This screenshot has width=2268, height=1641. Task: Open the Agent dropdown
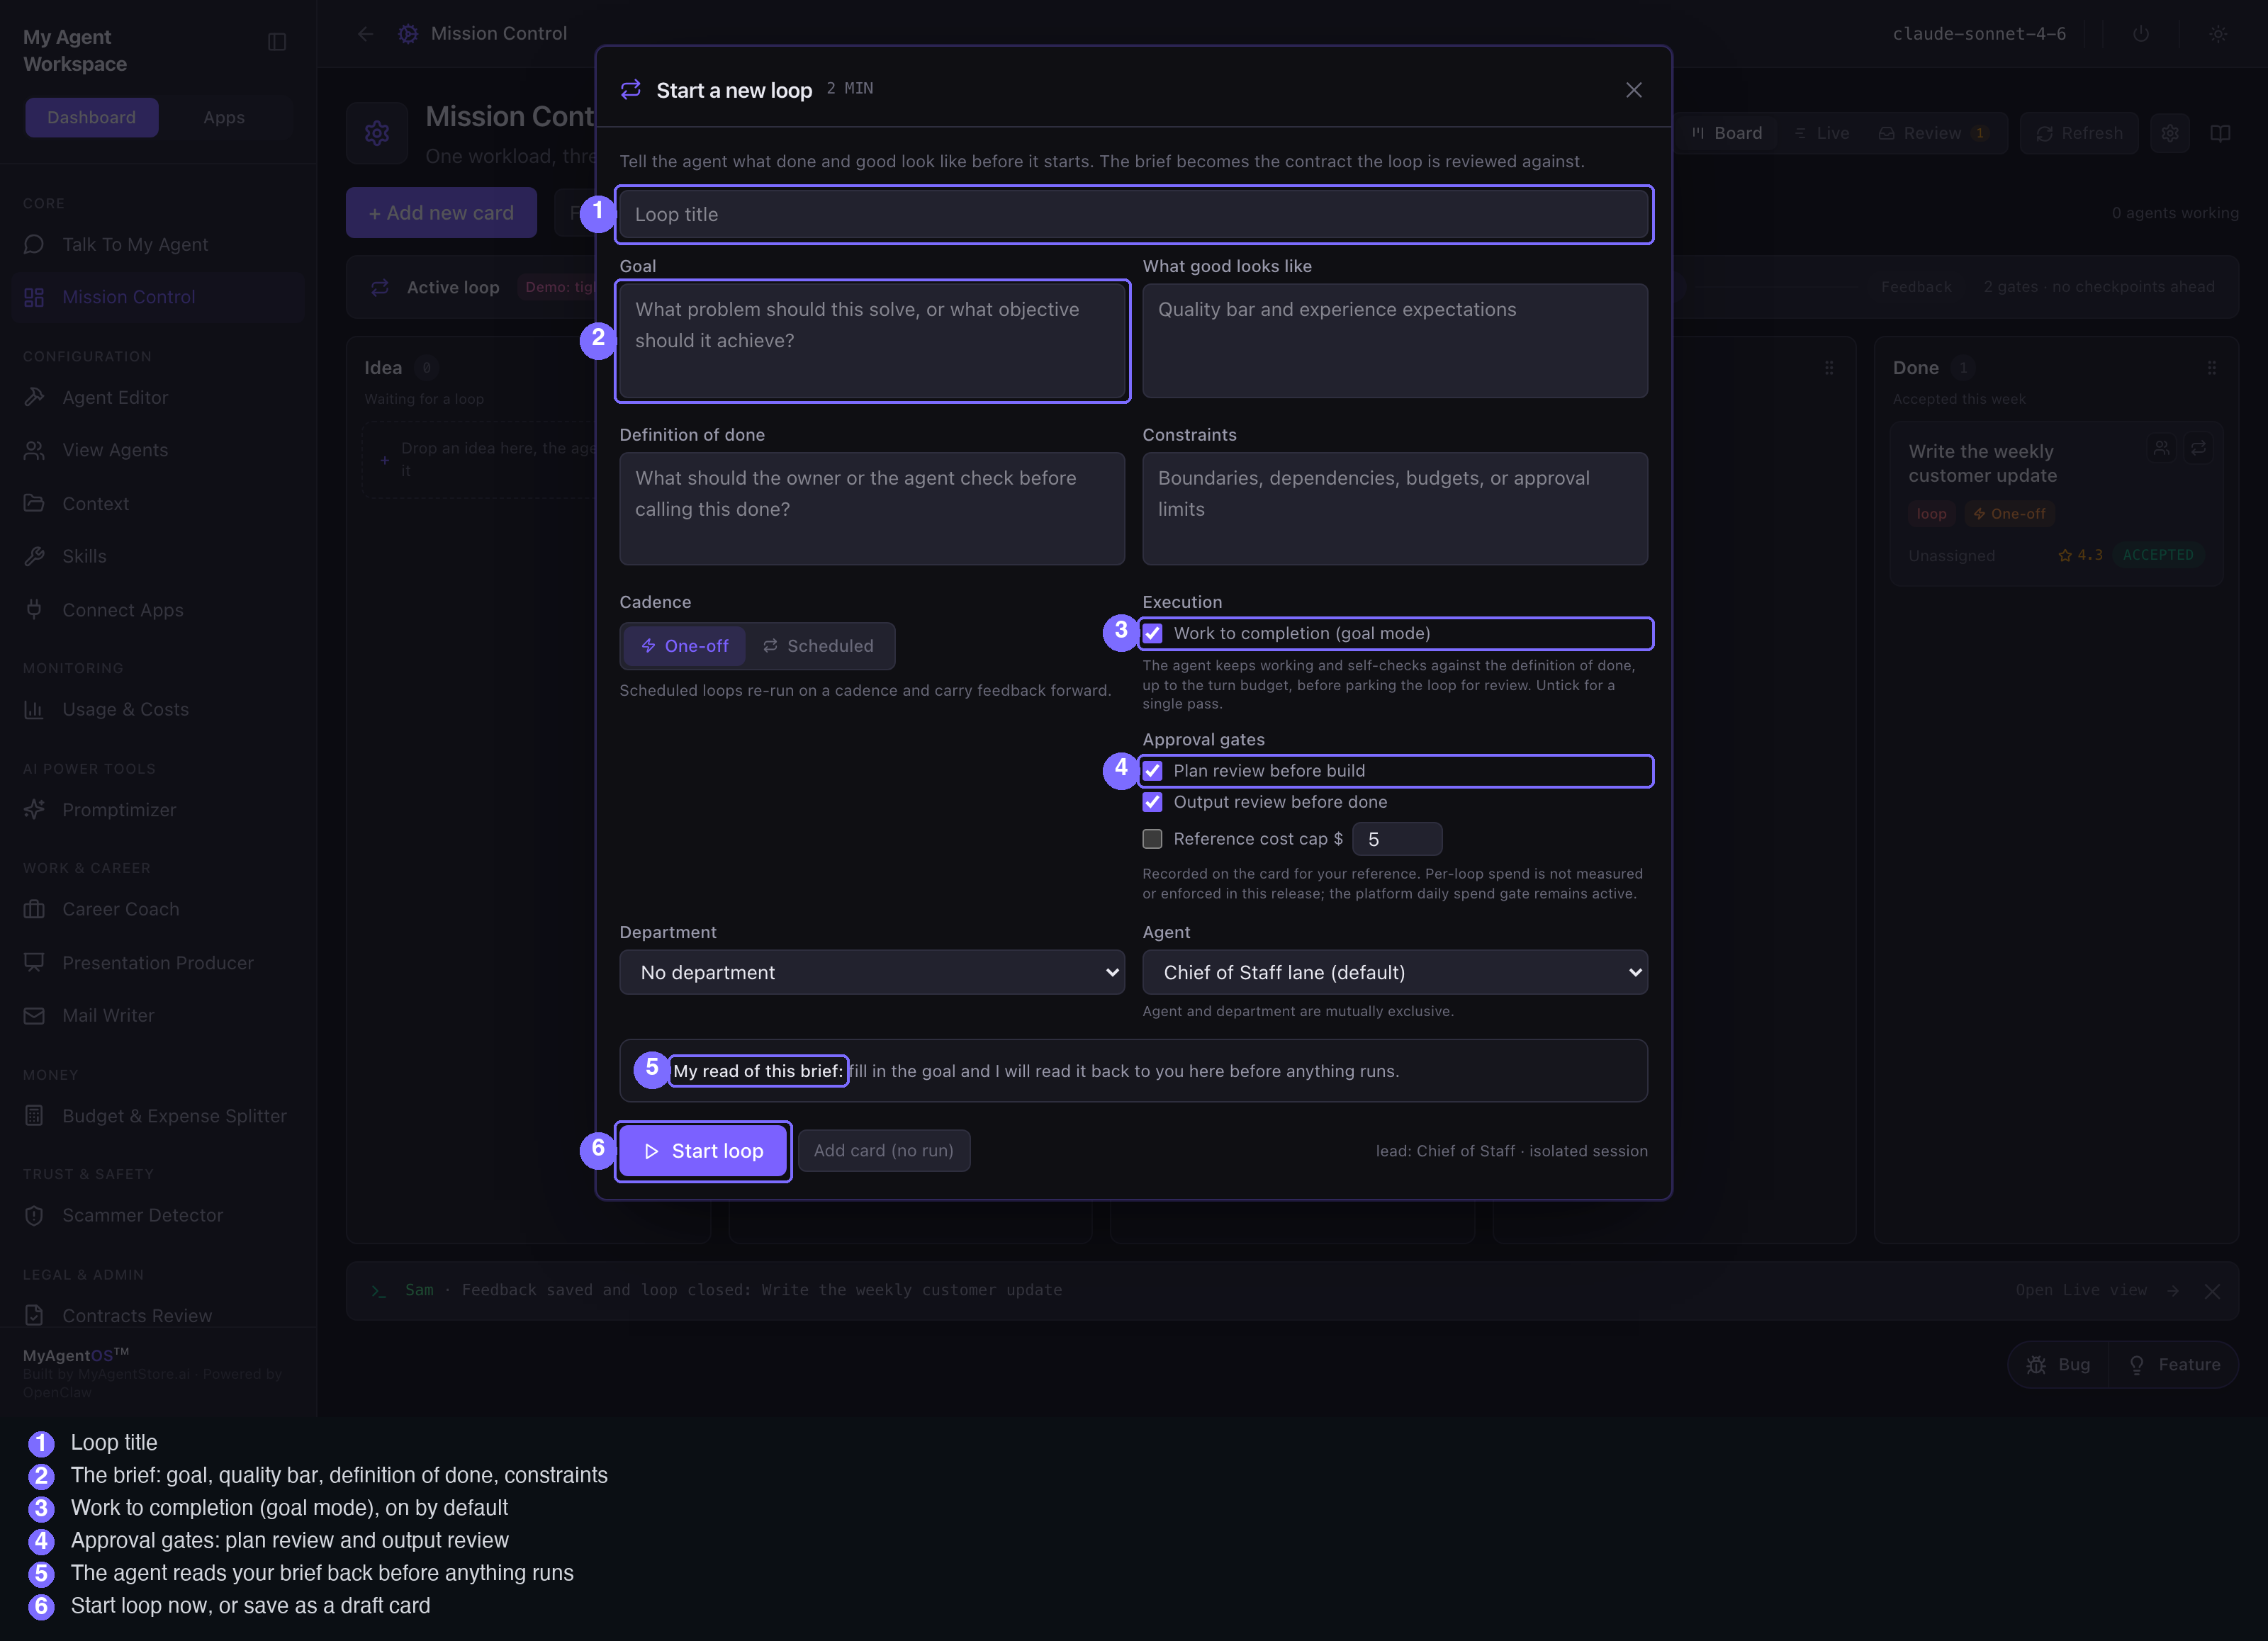pyautogui.click(x=1395, y=972)
